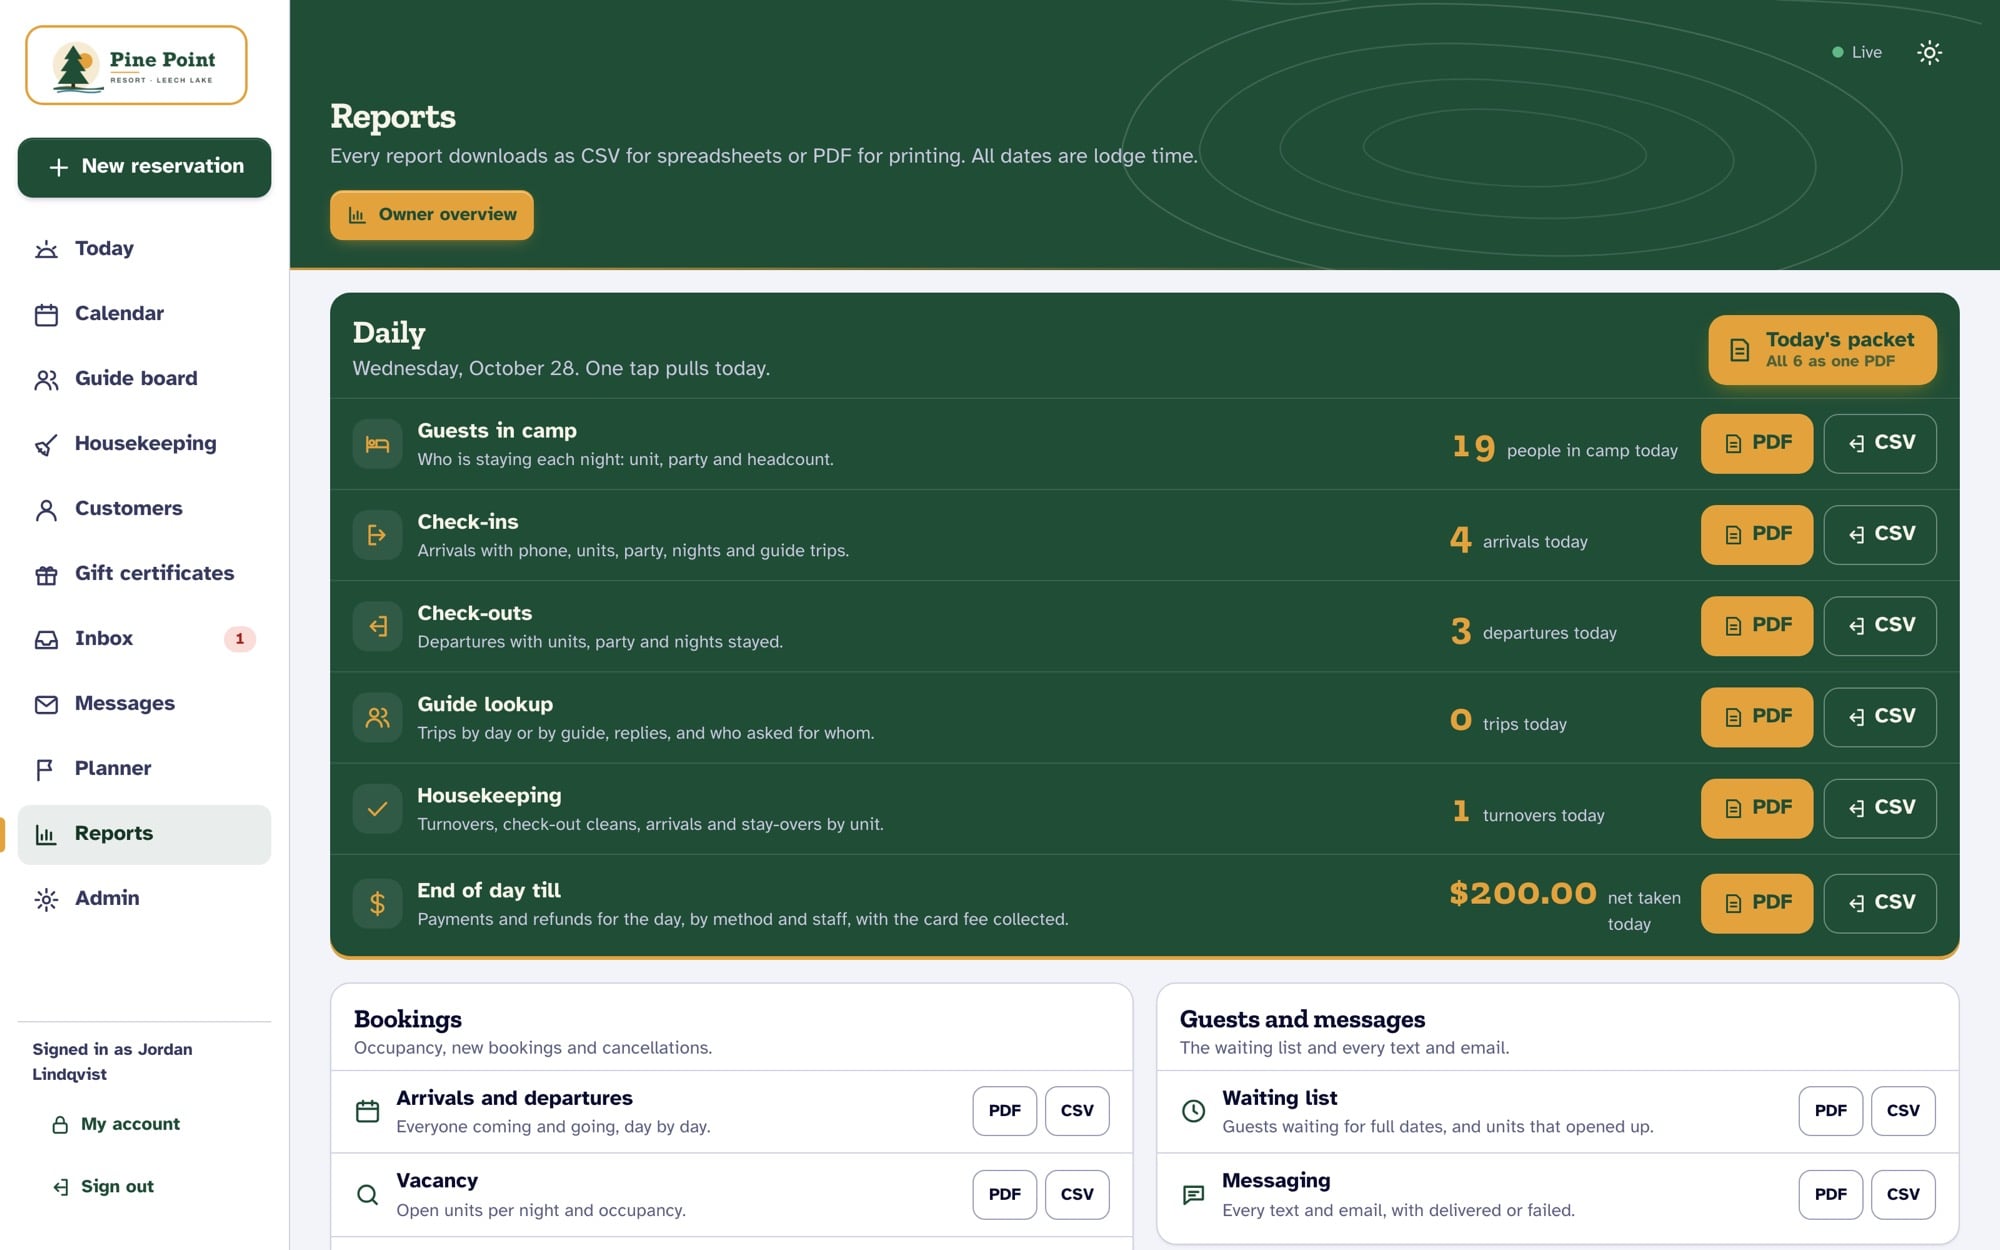The image size is (2000, 1250).
Task: Export daily Housekeeping as CSV
Action: click(1879, 807)
